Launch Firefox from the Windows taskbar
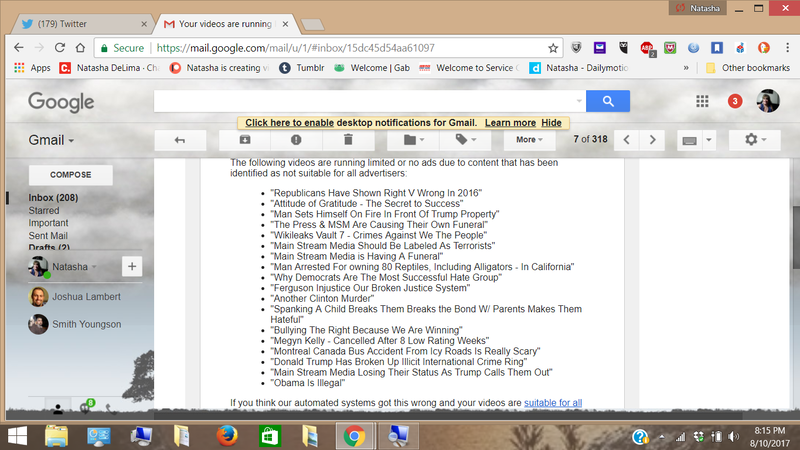The image size is (800, 450). tap(226, 435)
